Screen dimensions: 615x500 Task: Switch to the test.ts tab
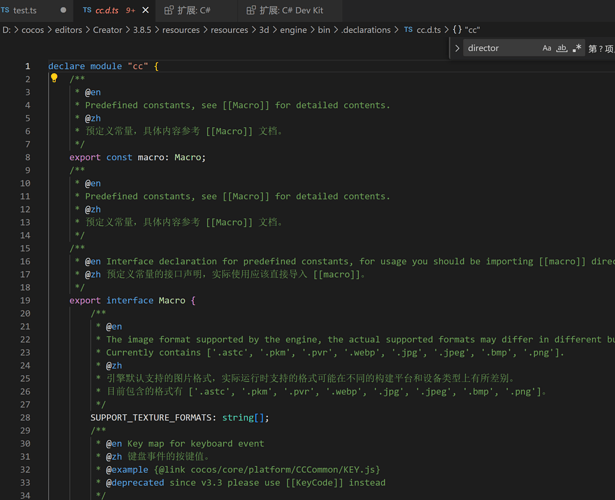[25, 10]
